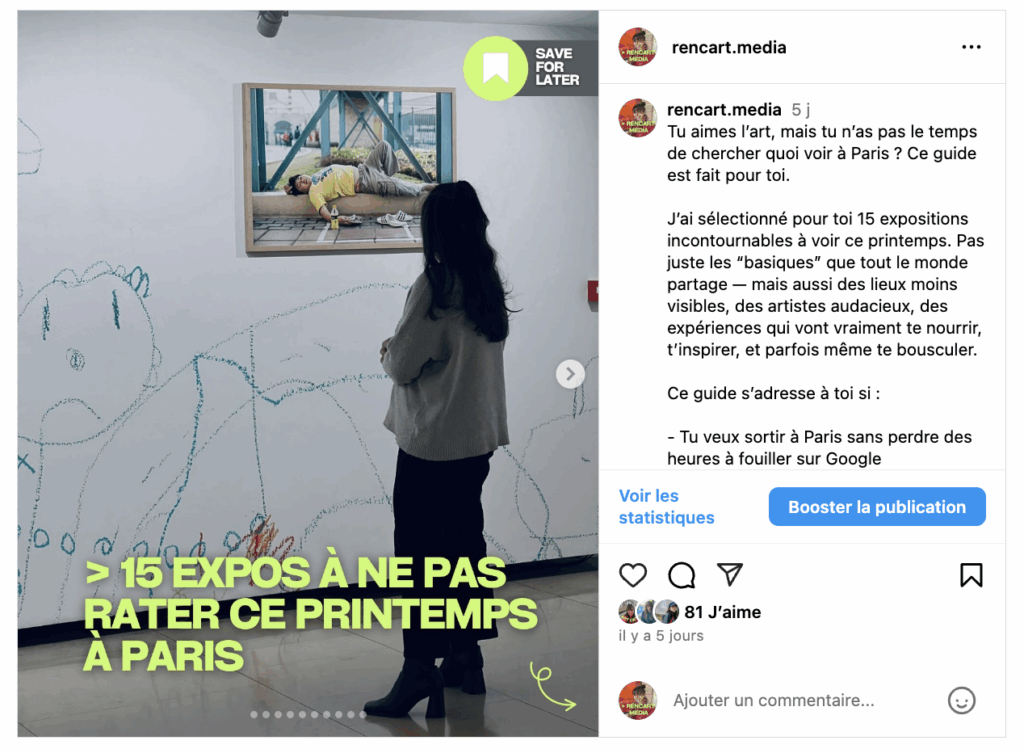The image size is (1024, 753).
Task: Click the caption author avatar
Action: point(637,118)
